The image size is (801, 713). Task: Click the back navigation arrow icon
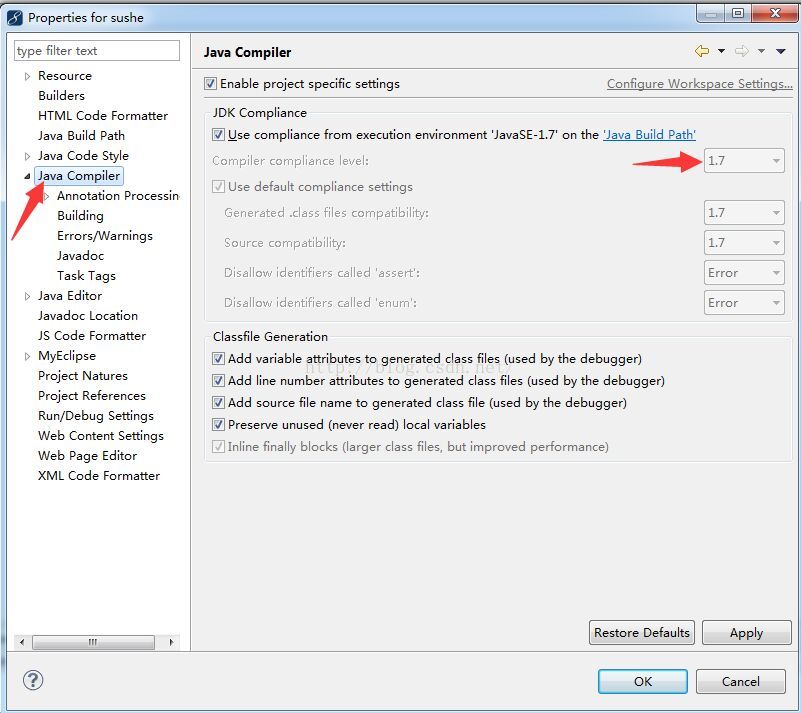click(x=702, y=51)
